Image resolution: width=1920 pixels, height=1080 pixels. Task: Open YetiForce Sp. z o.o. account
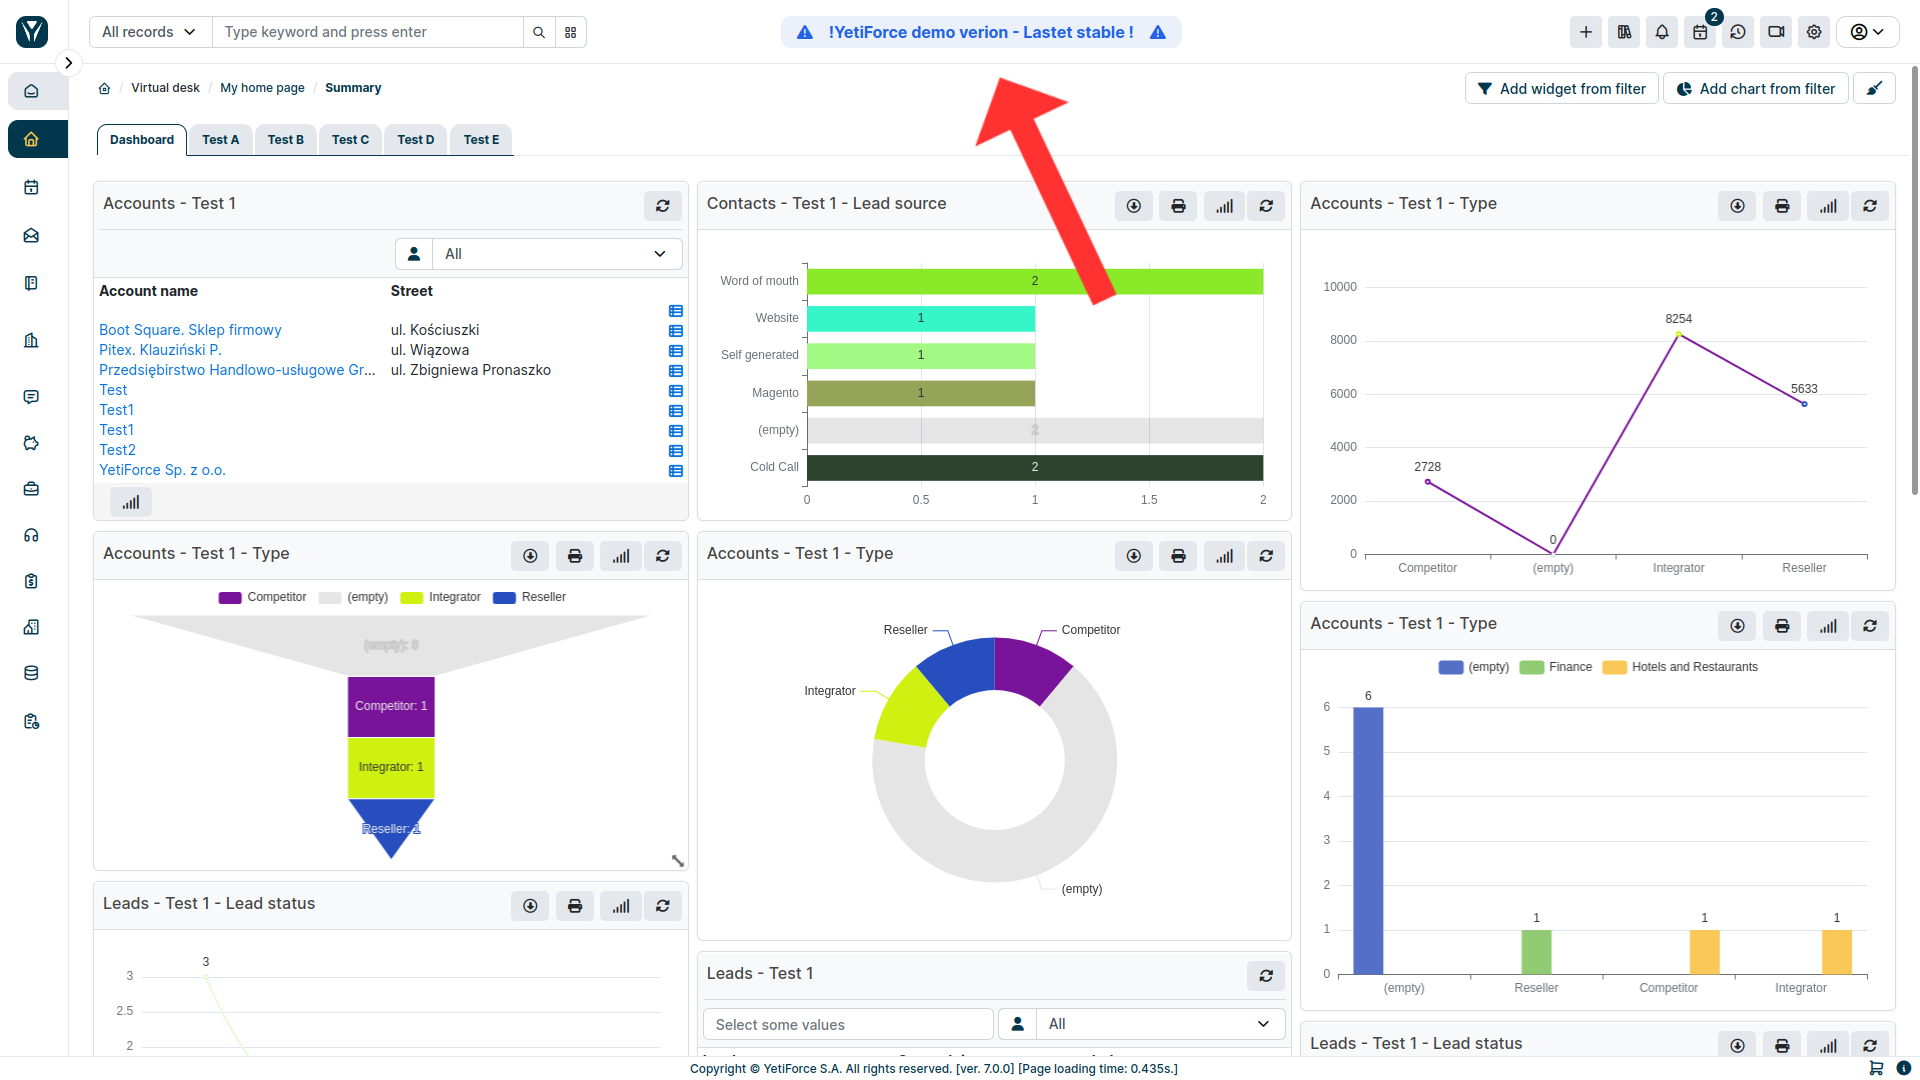point(162,470)
